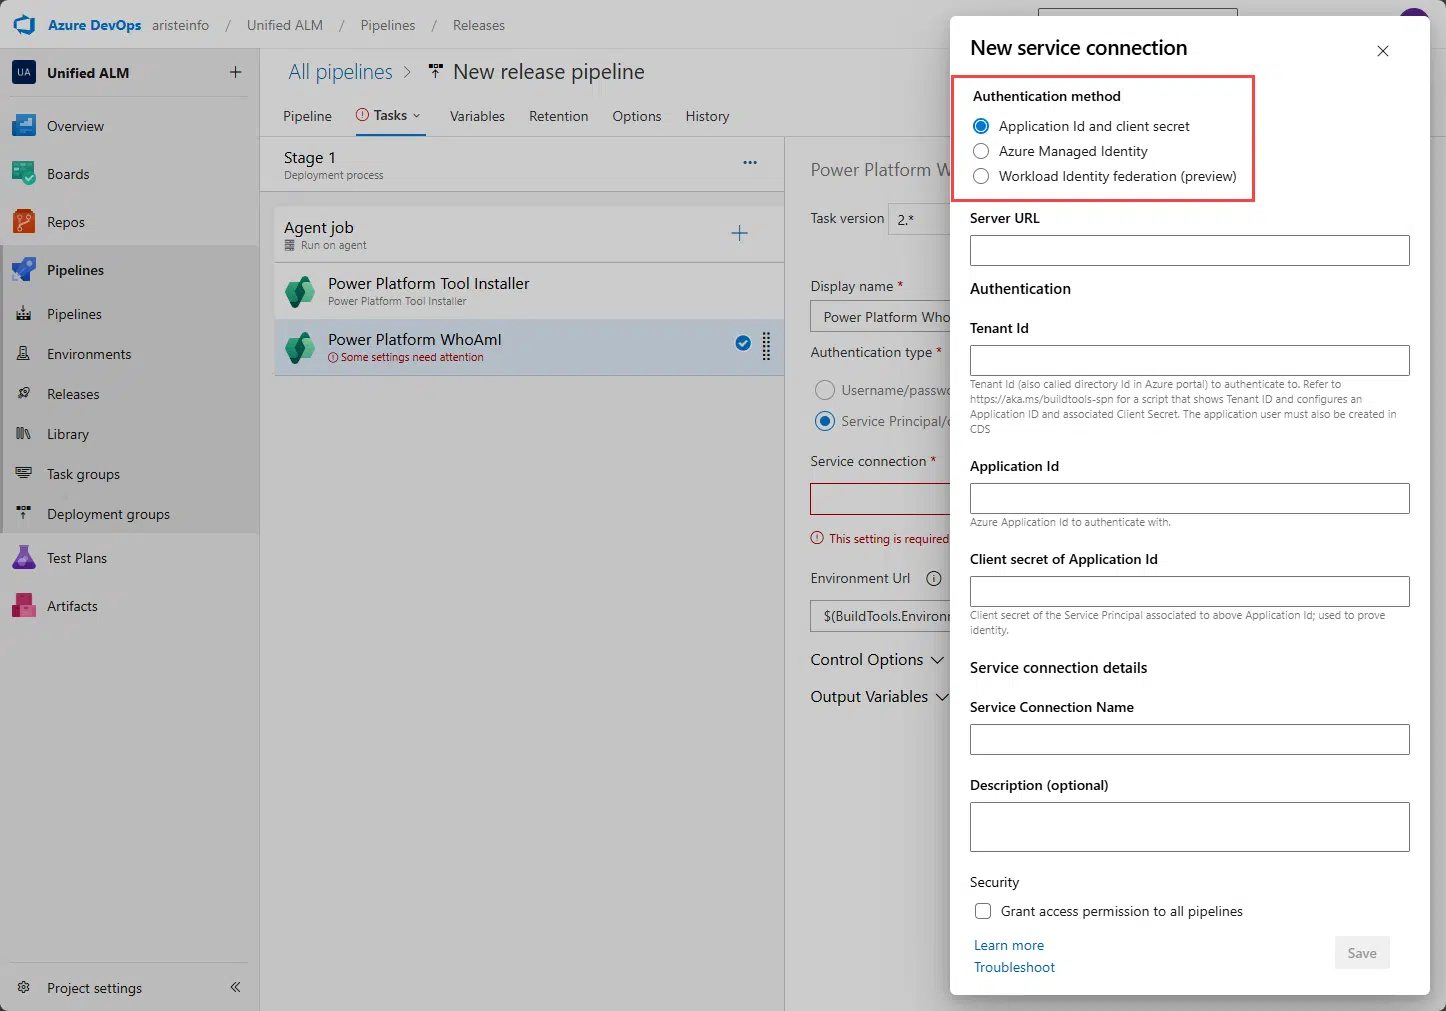Open Boards from the sidebar
This screenshot has height=1011, width=1446.
pyautogui.click(x=67, y=173)
